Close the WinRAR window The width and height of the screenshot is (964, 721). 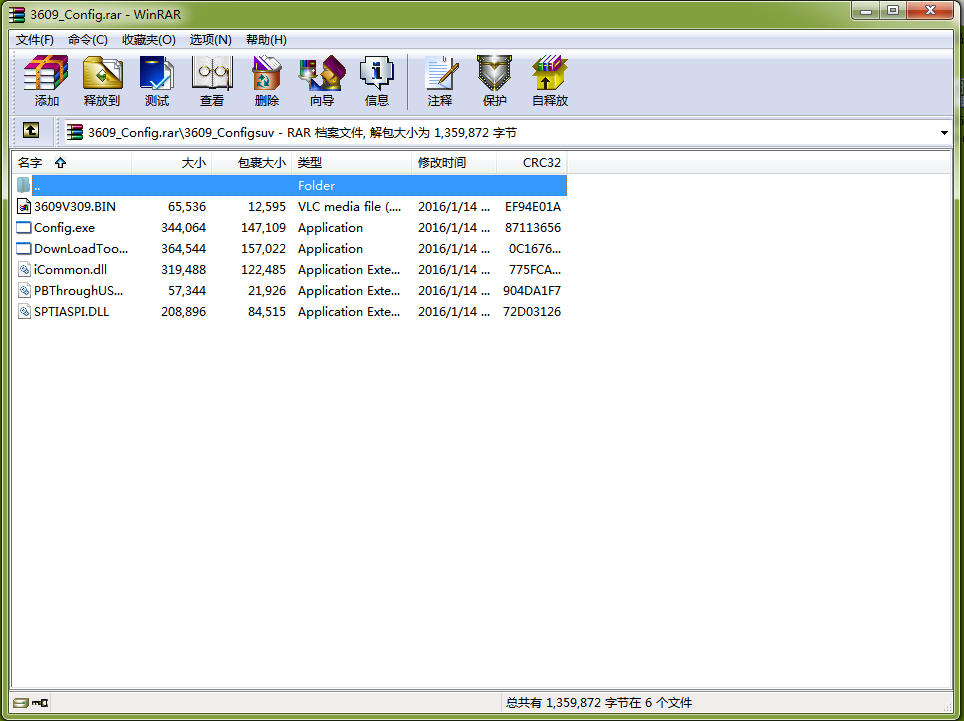pos(930,10)
